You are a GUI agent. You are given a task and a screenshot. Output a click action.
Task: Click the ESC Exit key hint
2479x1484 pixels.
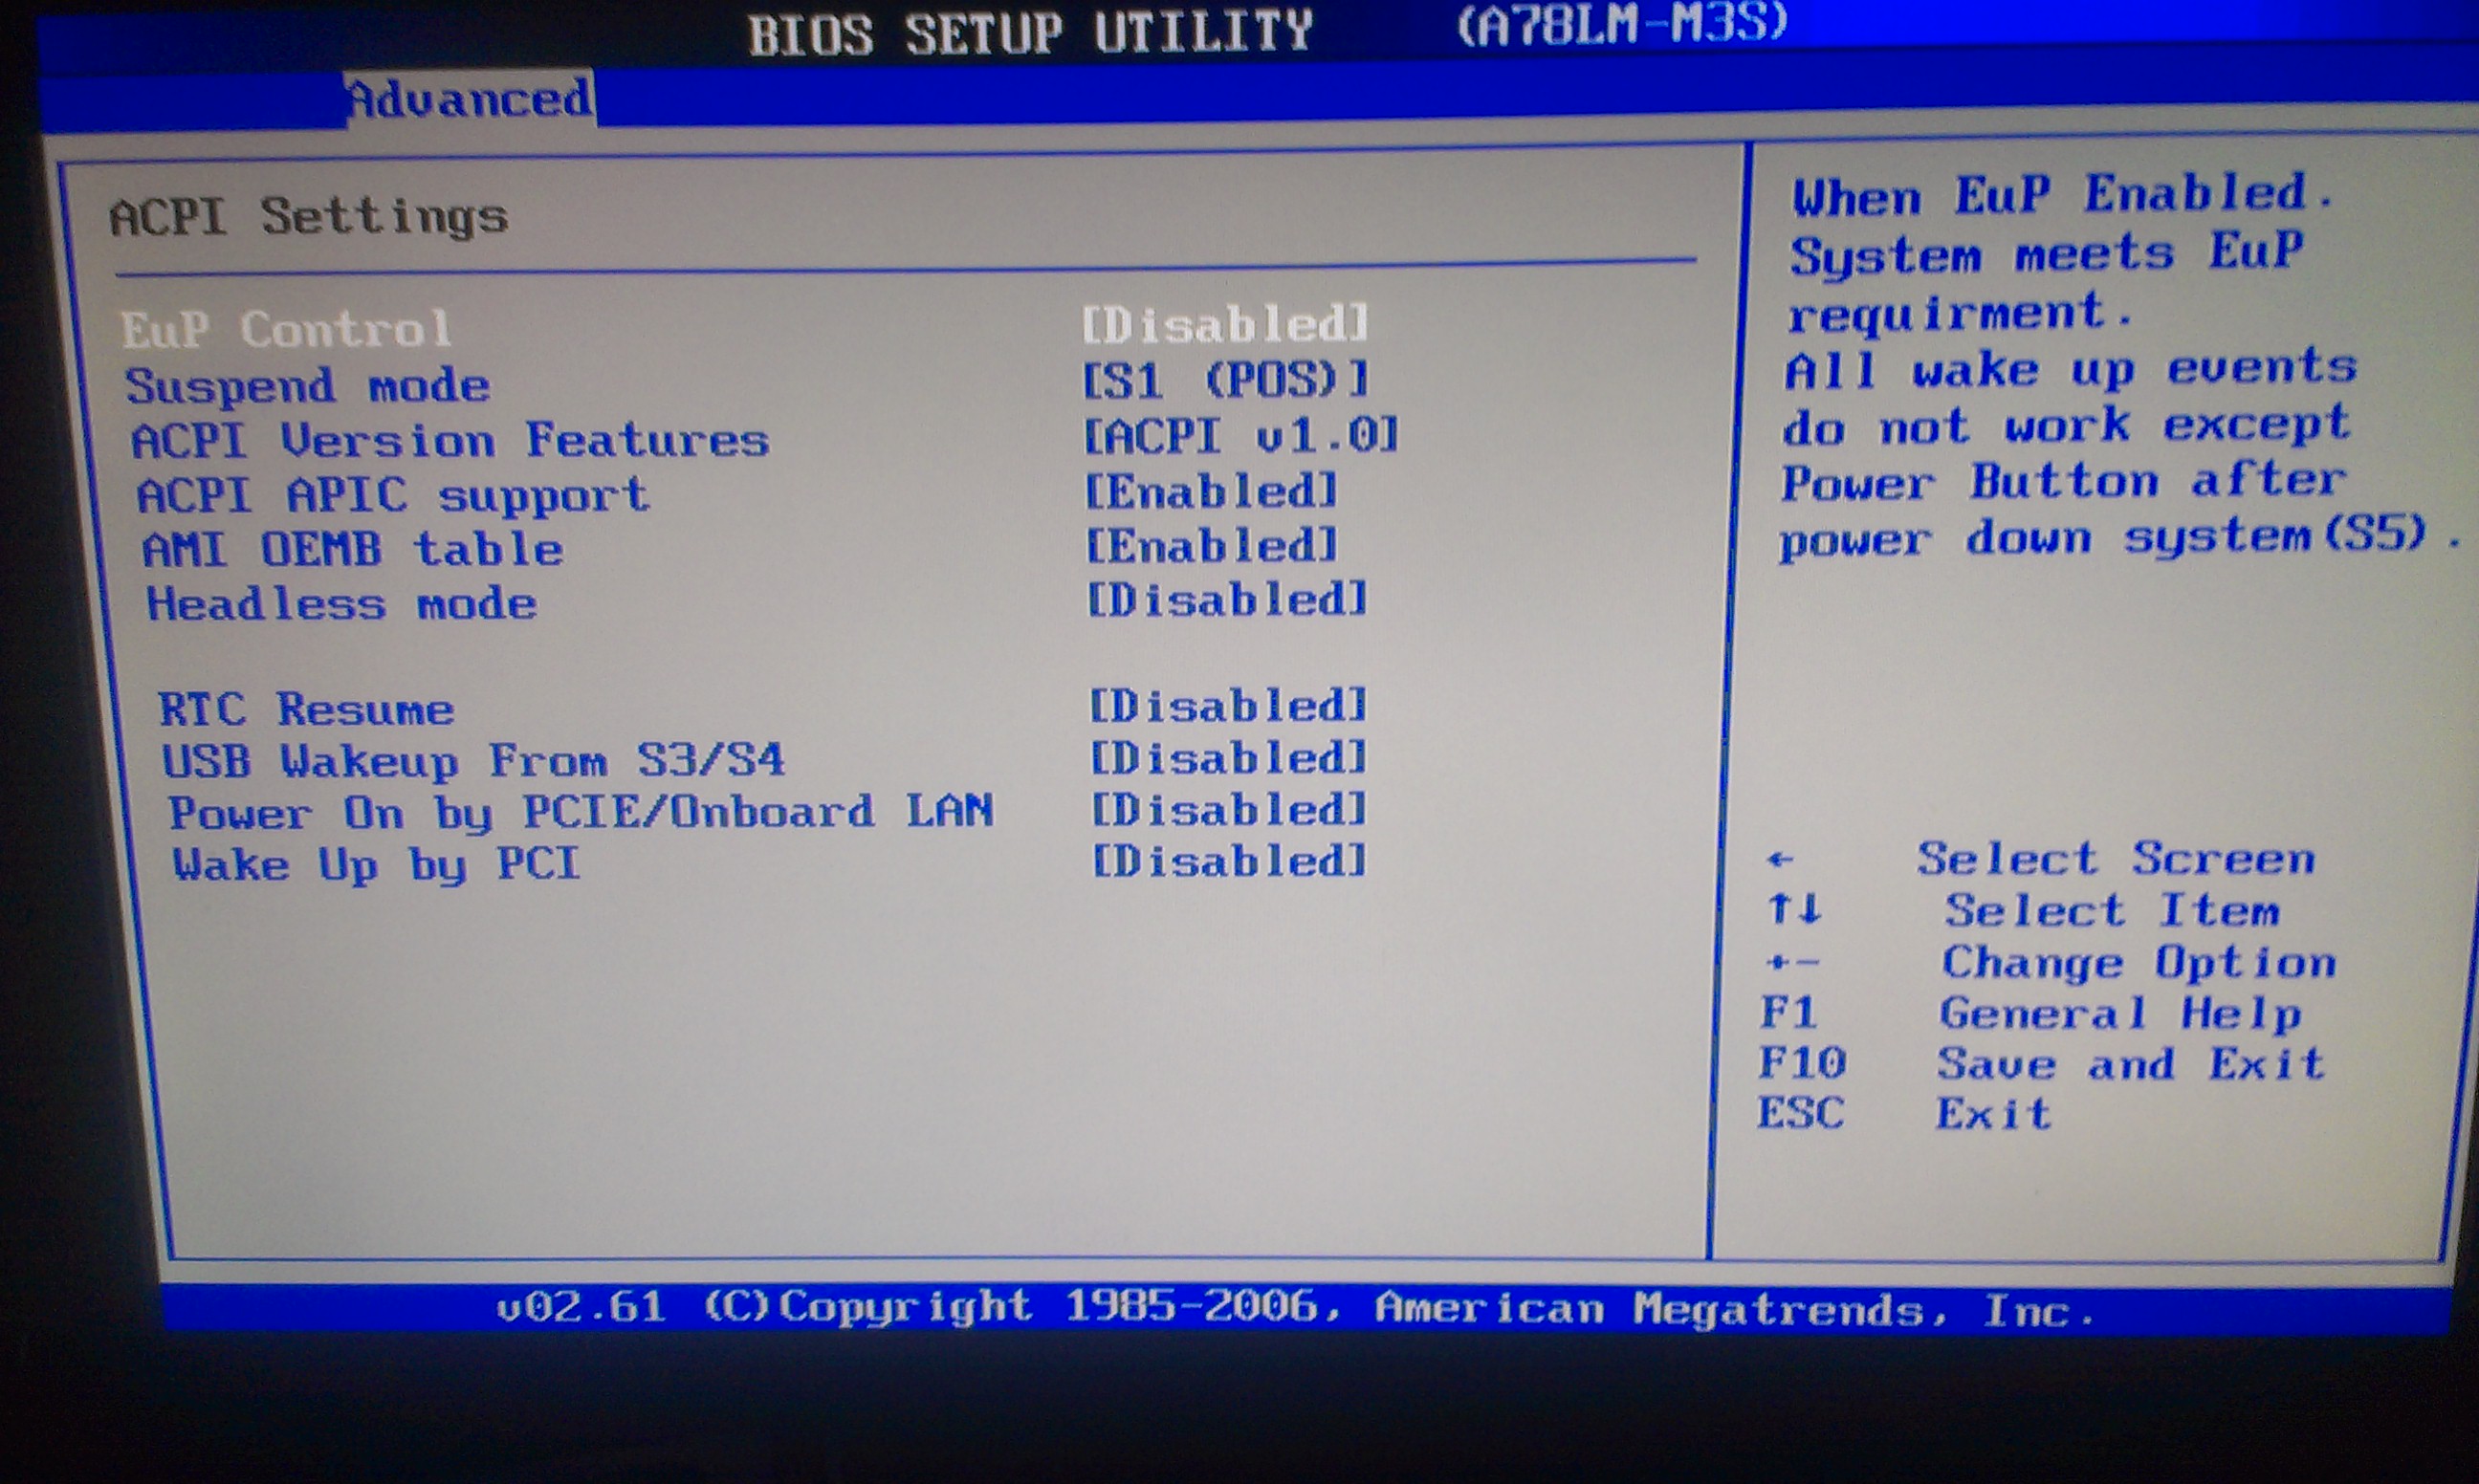tap(1800, 1114)
